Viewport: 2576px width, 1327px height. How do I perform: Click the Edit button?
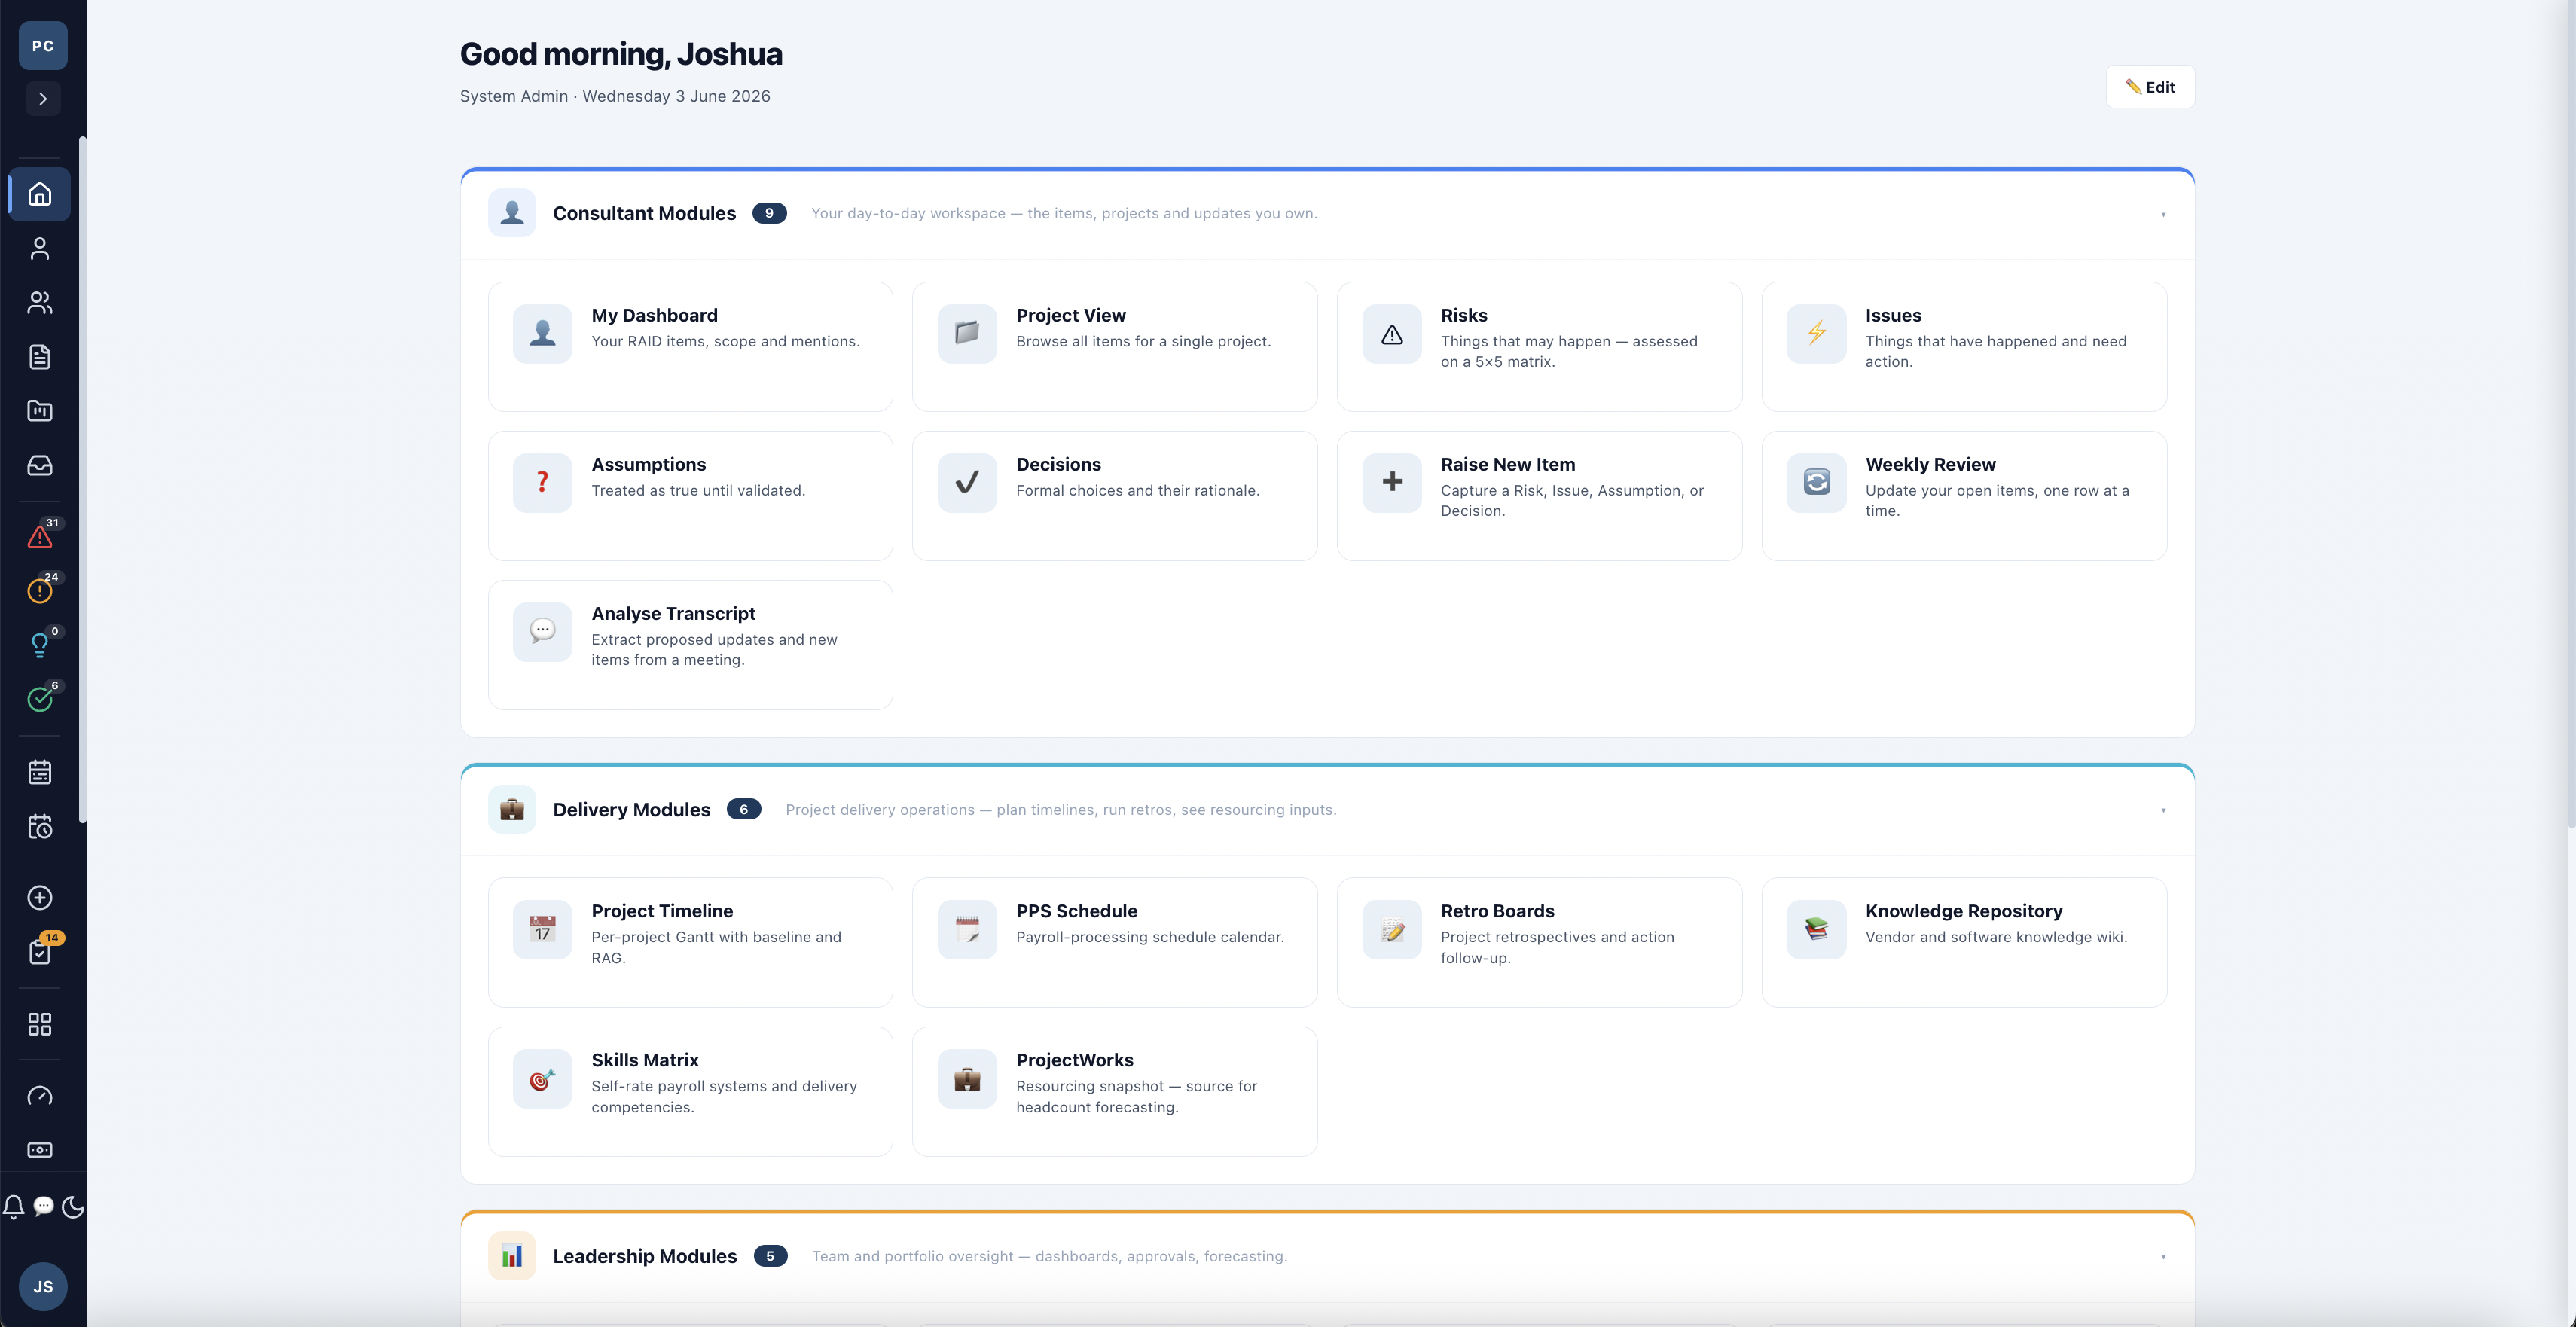(x=2150, y=87)
